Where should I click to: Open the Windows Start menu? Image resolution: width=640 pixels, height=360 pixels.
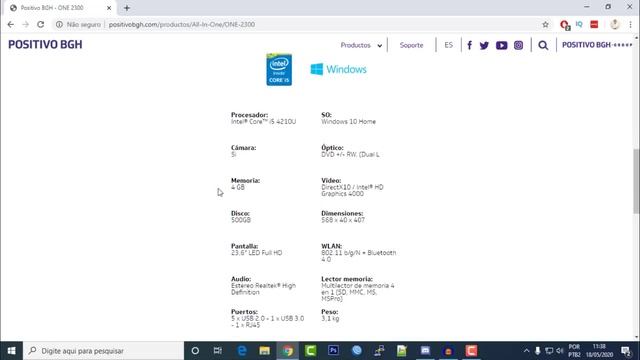coord(11,351)
